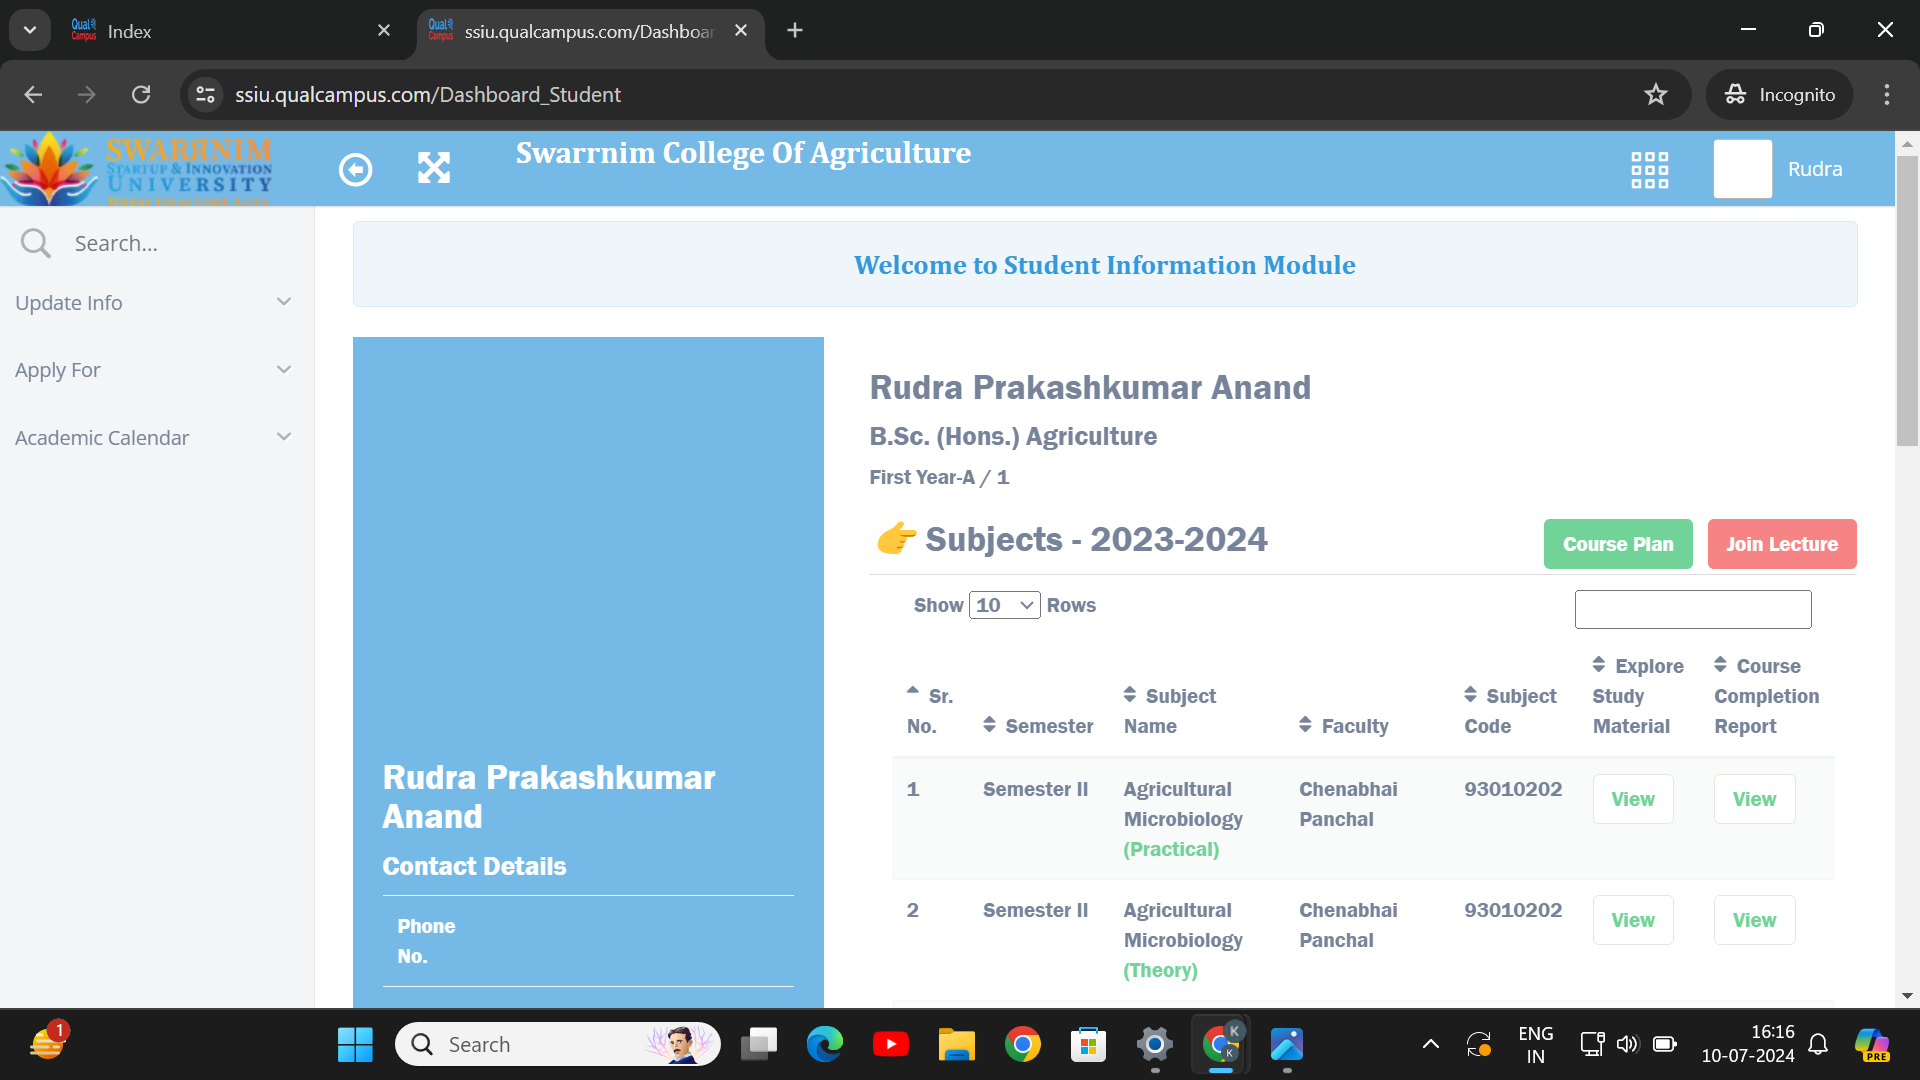
Task: Open File Explorer from taskbar
Action: (957, 1045)
